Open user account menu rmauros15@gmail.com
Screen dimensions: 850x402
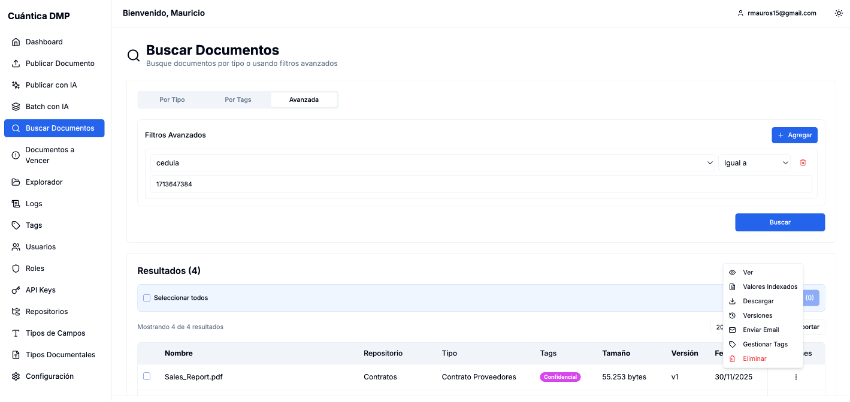[776, 13]
